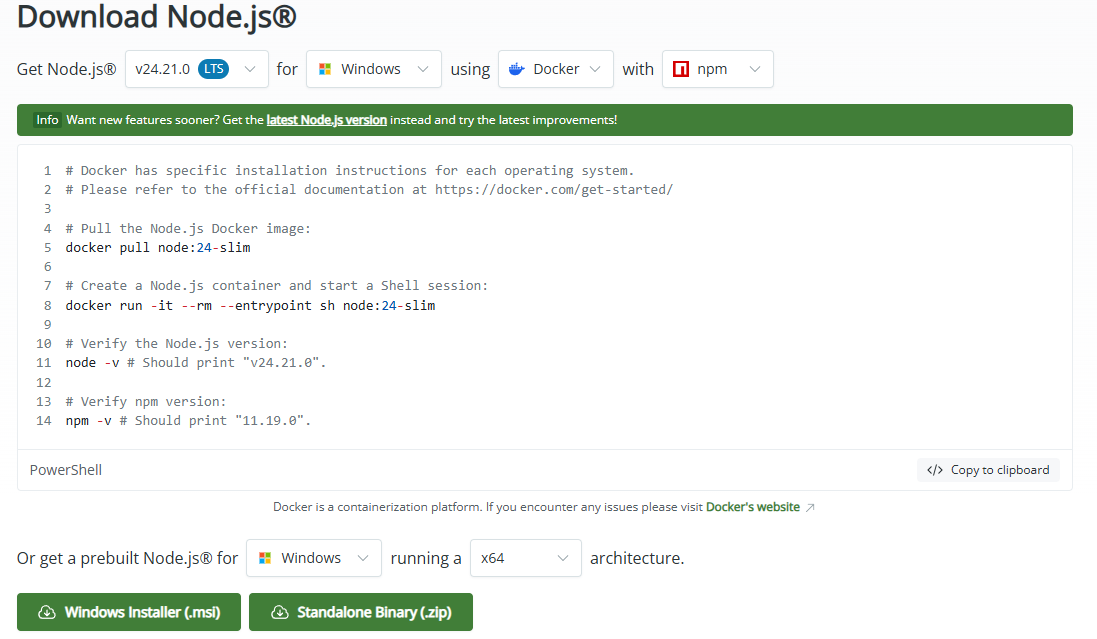Visit Docker's website link
Viewport: 1097px width, 639px height.
point(753,507)
